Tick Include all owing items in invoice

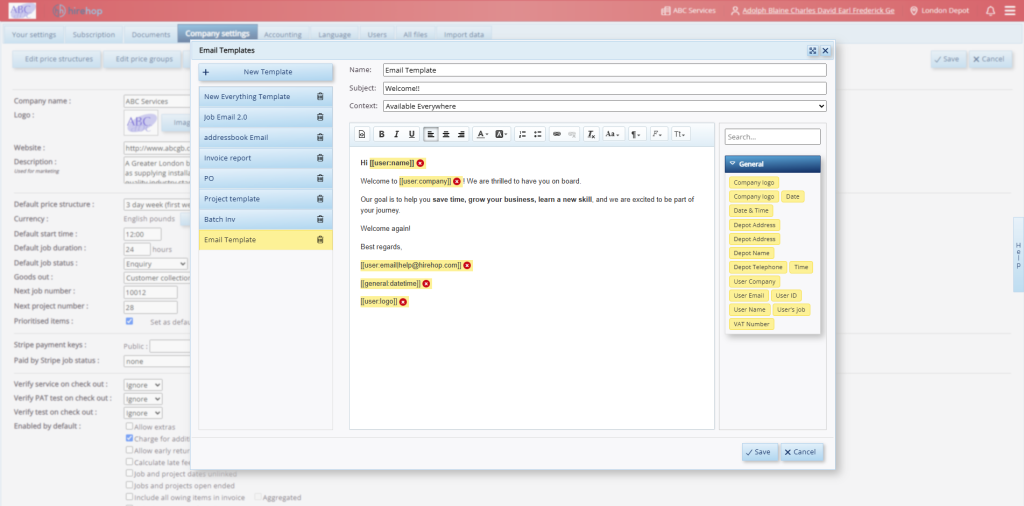(129, 497)
